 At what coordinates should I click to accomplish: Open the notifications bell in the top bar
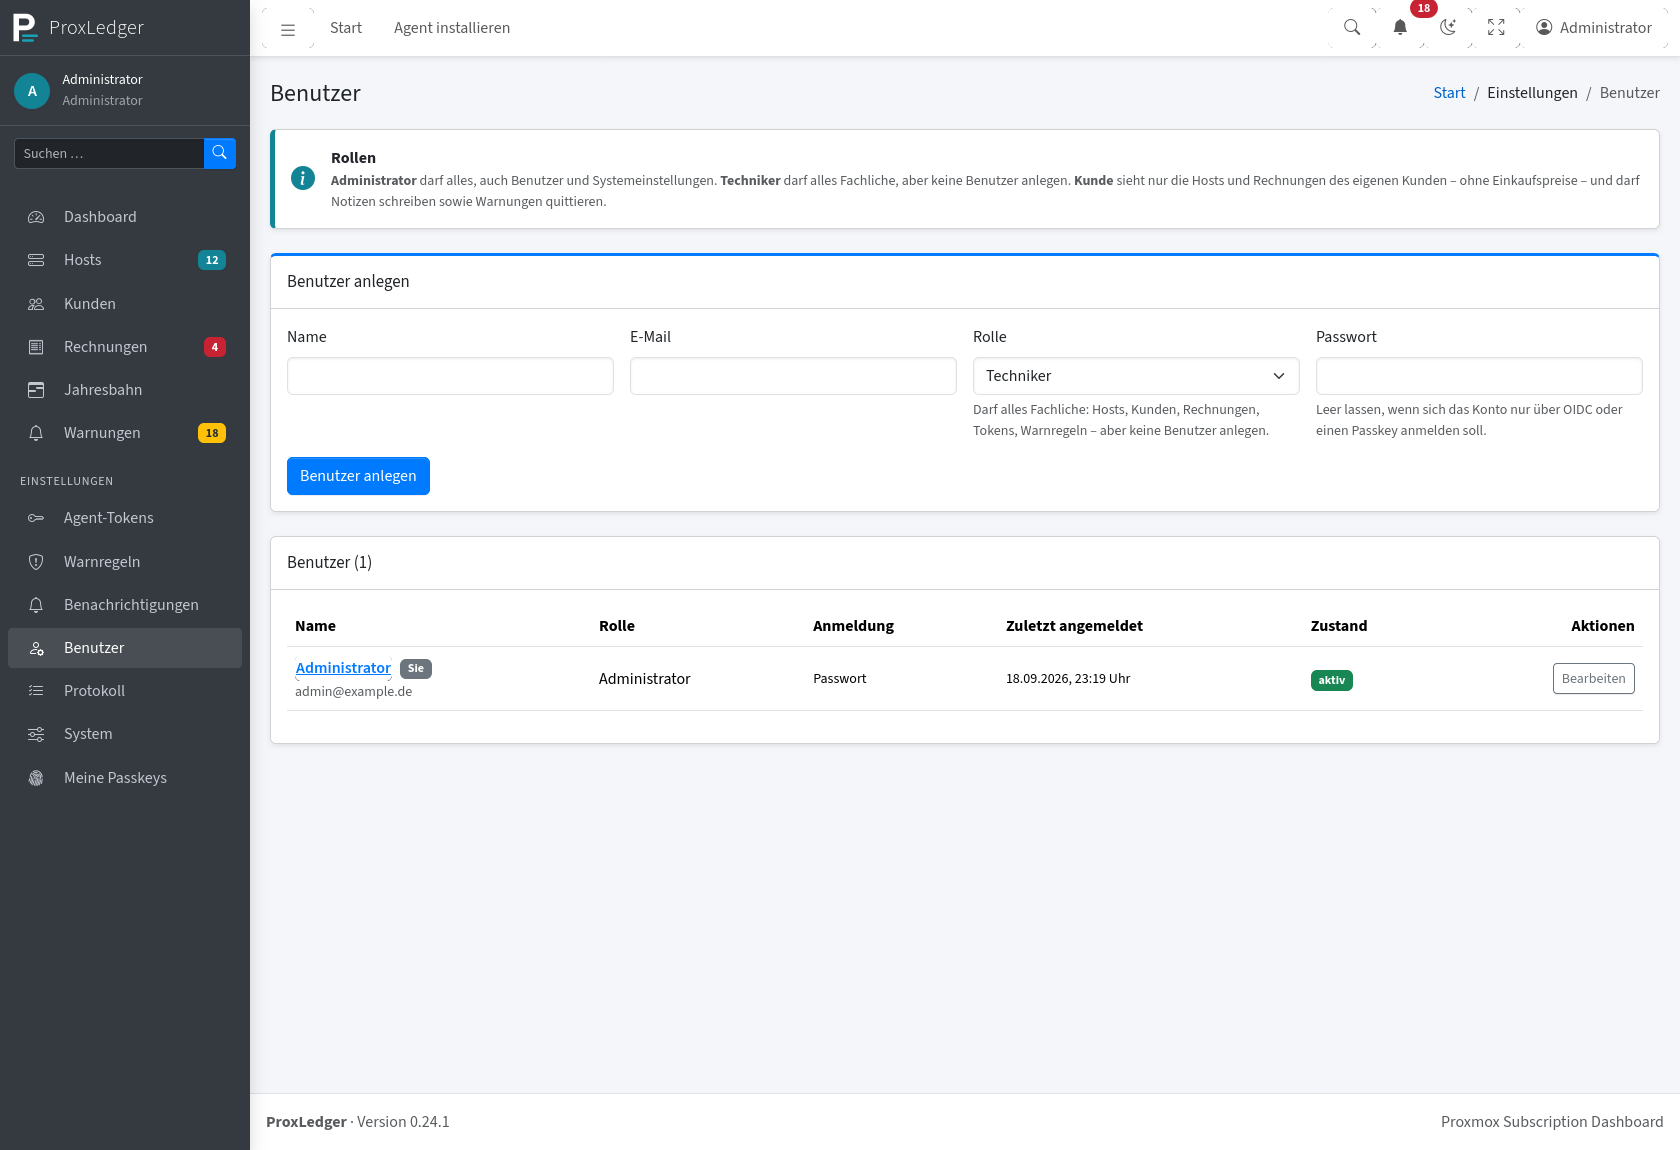point(1400,28)
